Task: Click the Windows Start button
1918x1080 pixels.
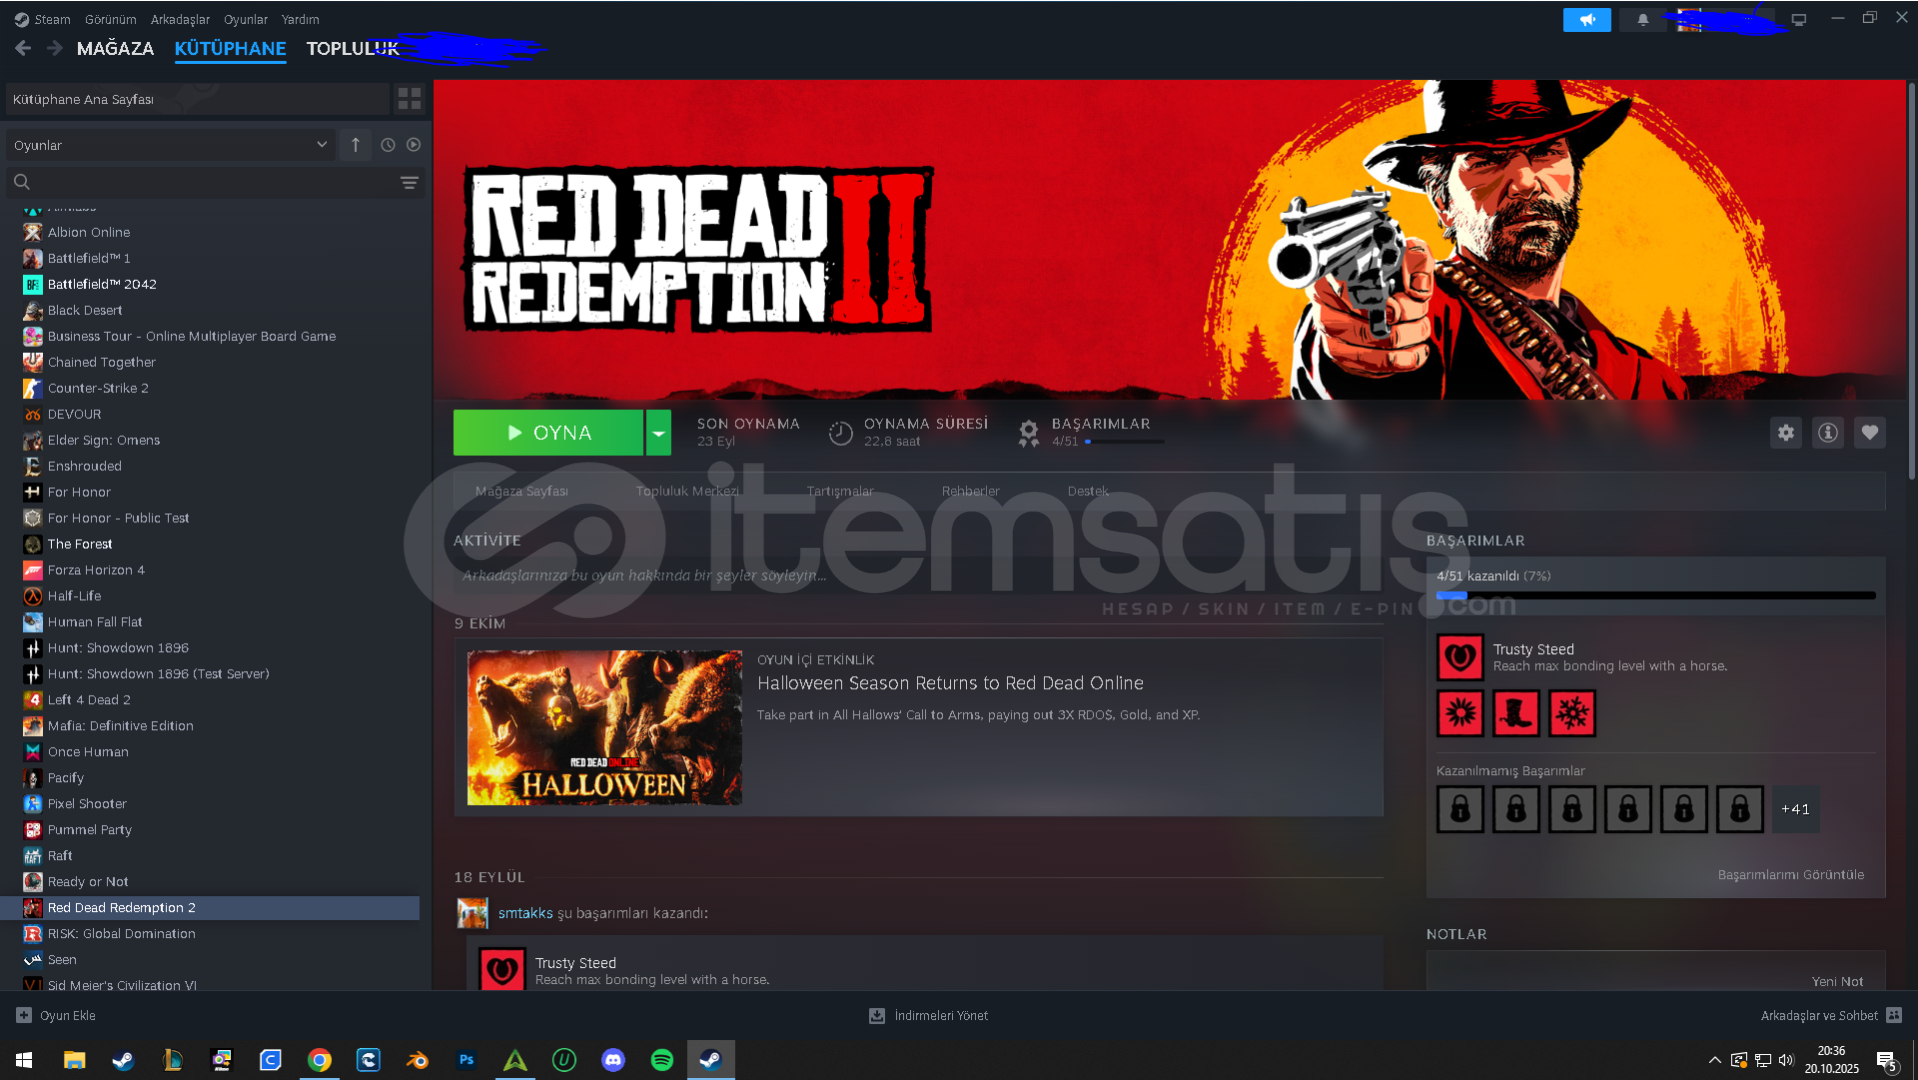Action: coord(24,1060)
